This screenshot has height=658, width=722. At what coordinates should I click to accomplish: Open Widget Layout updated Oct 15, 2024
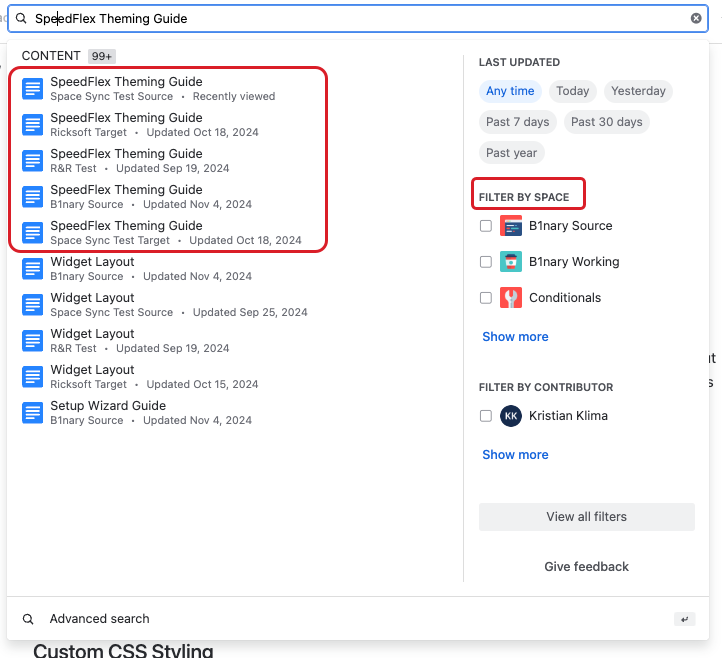(x=92, y=369)
